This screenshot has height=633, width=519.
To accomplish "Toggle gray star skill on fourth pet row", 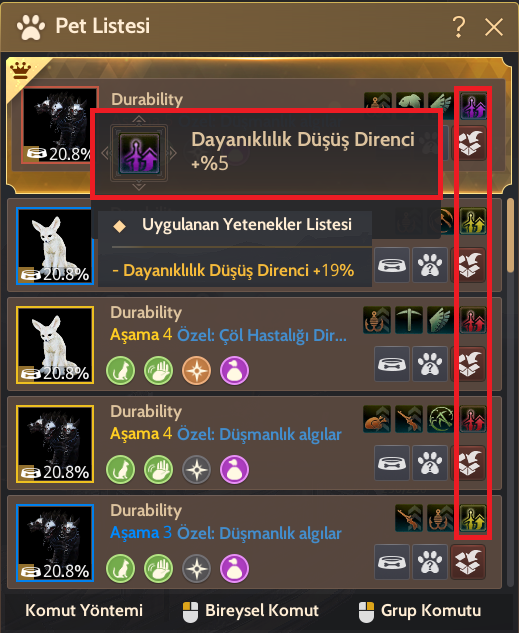I will point(197,470).
